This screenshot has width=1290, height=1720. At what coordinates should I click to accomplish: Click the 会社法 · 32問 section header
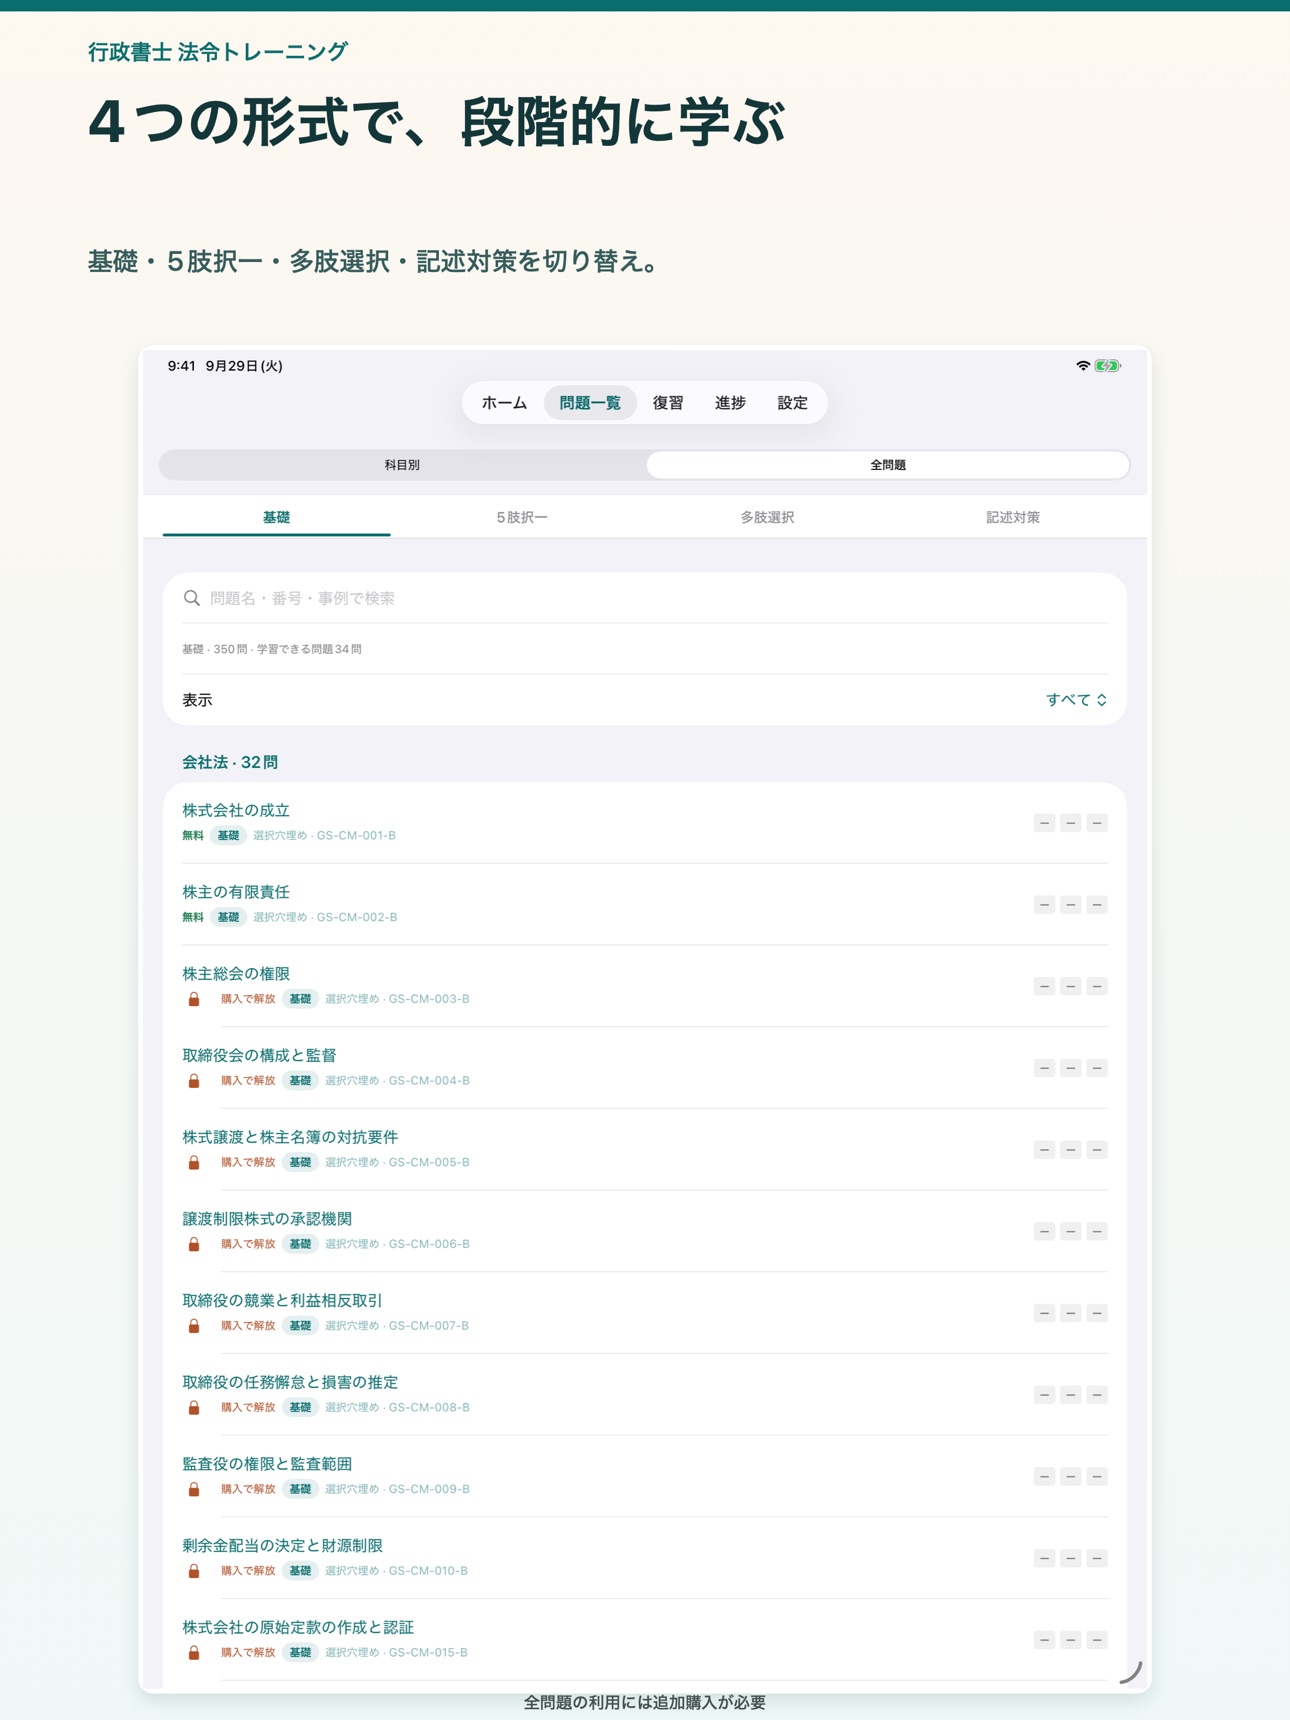[x=230, y=762]
